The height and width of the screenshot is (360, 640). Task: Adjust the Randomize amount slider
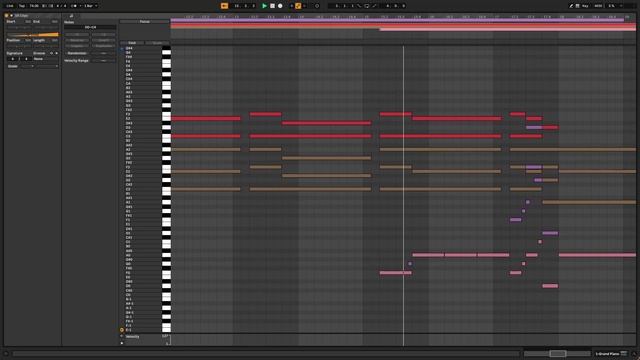(x=104, y=53)
